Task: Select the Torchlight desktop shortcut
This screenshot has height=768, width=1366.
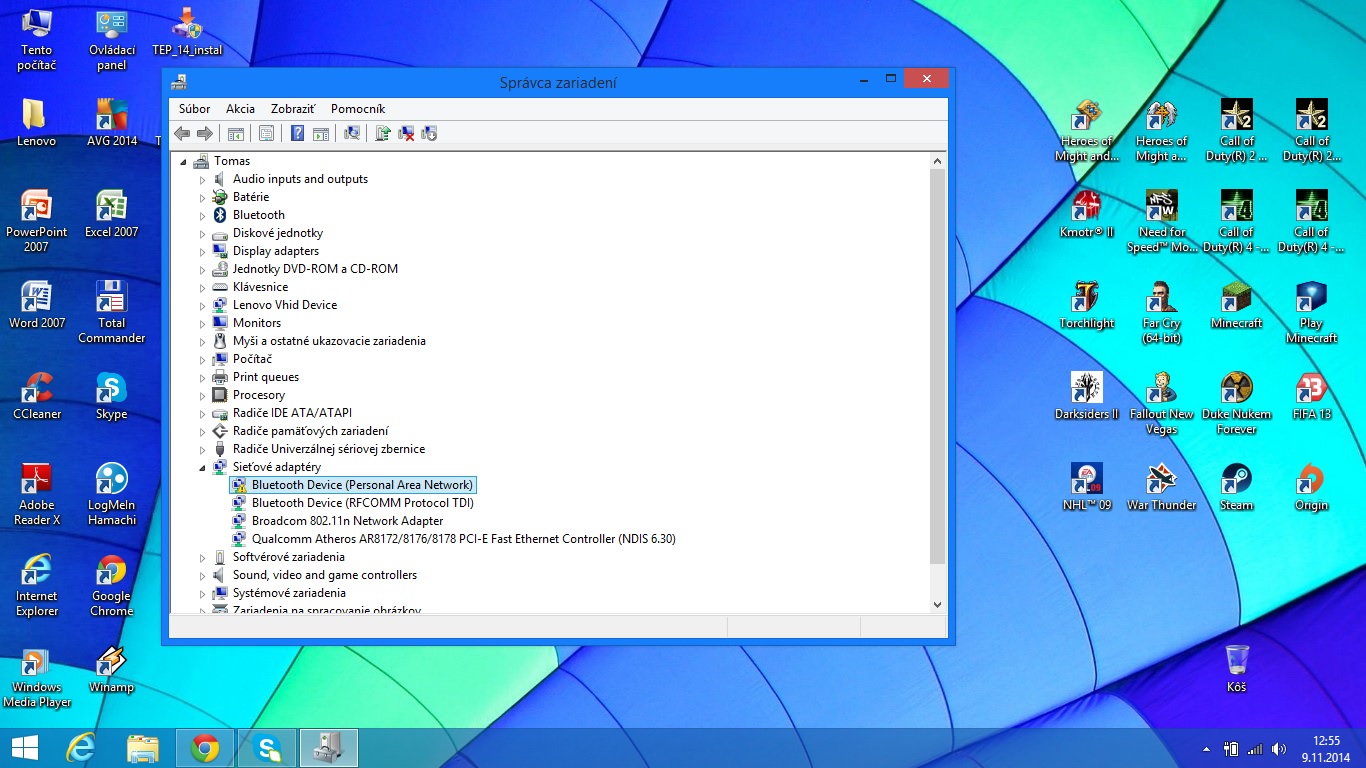Action: [1087, 305]
